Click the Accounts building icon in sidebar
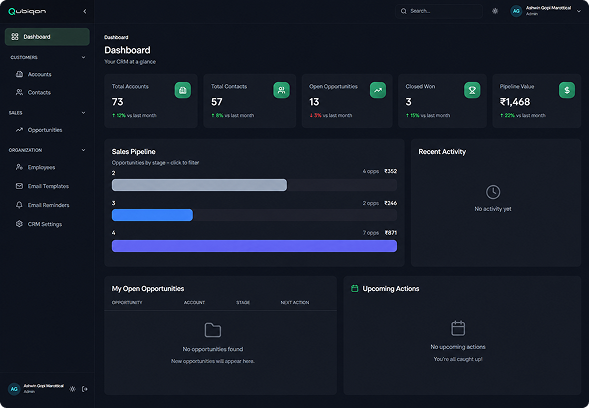589x408 pixels. pyautogui.click(x=19, y=74)
